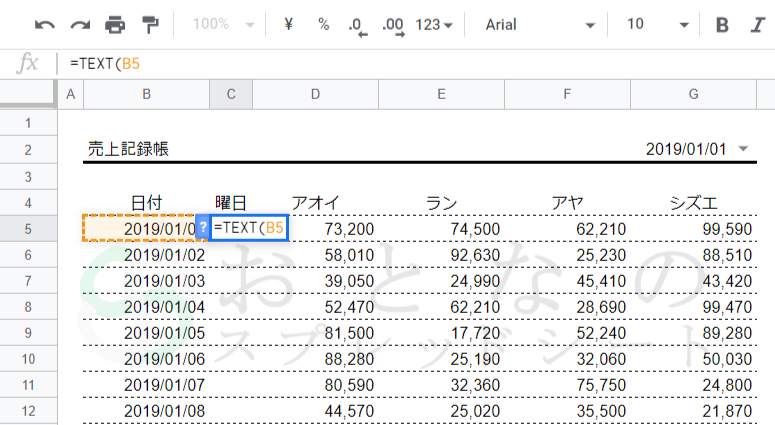
Task: Click the fx function icon
Action: [27, 63]
